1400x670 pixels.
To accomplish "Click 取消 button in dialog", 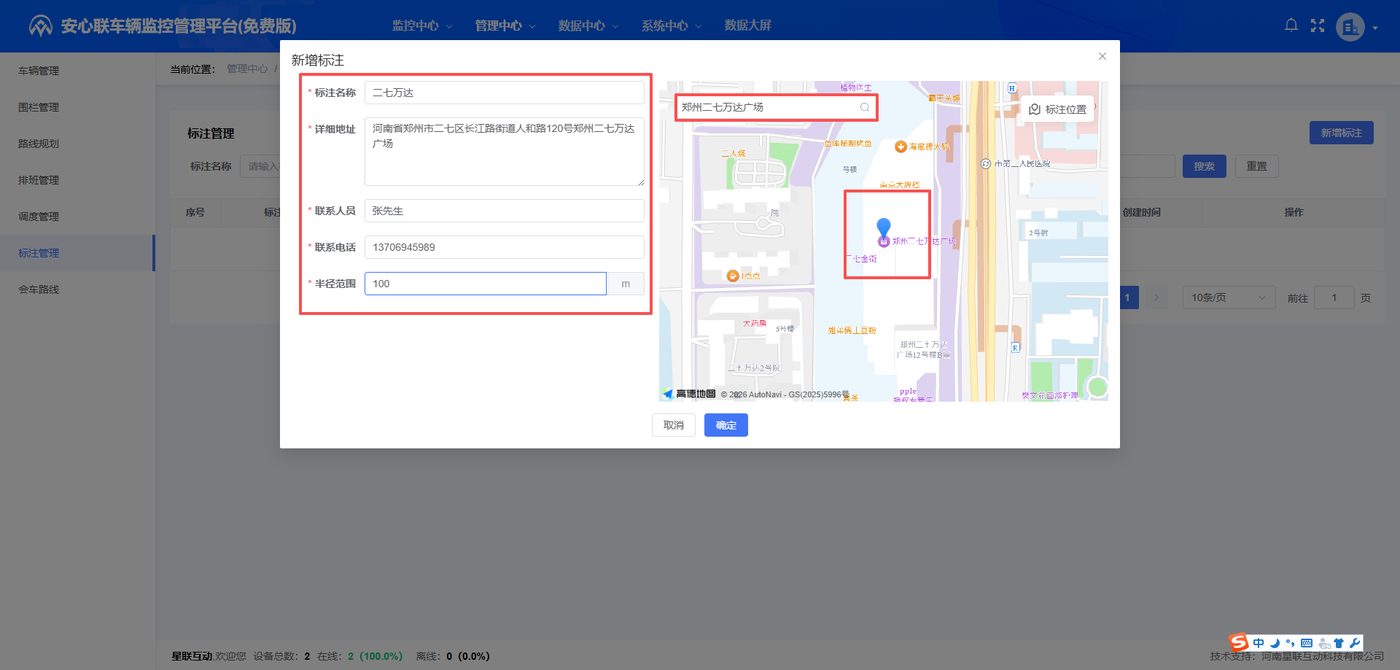I will 674,425.
